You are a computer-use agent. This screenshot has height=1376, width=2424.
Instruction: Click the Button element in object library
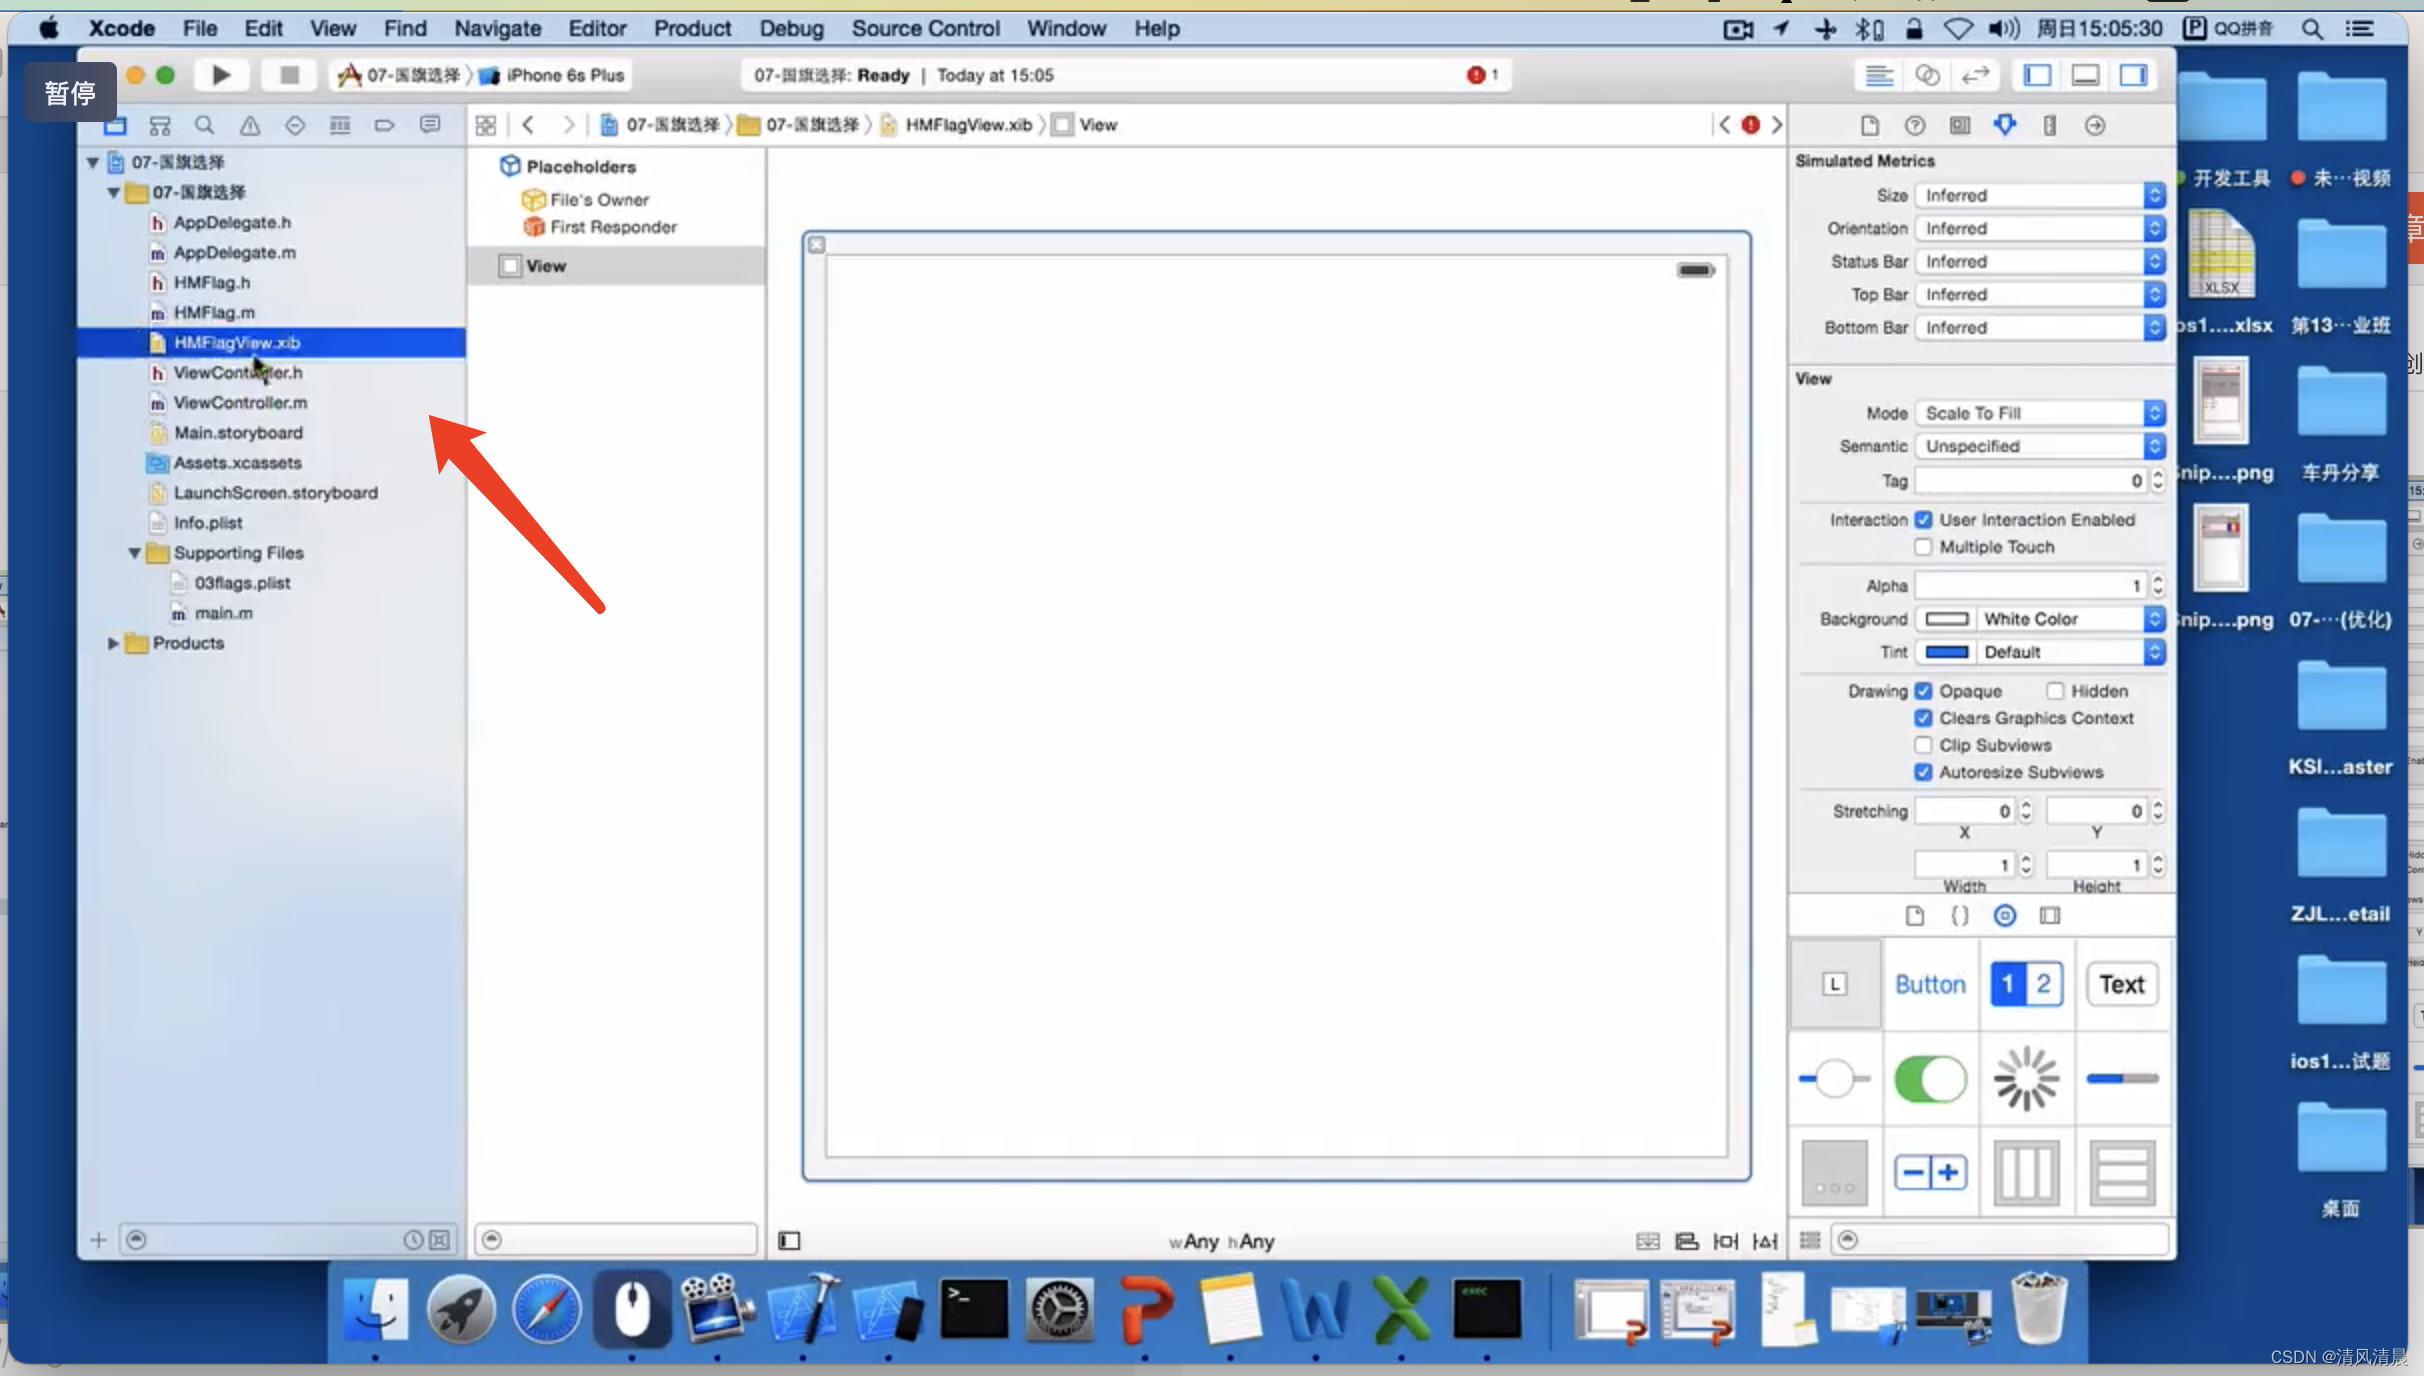[1930, 983]
